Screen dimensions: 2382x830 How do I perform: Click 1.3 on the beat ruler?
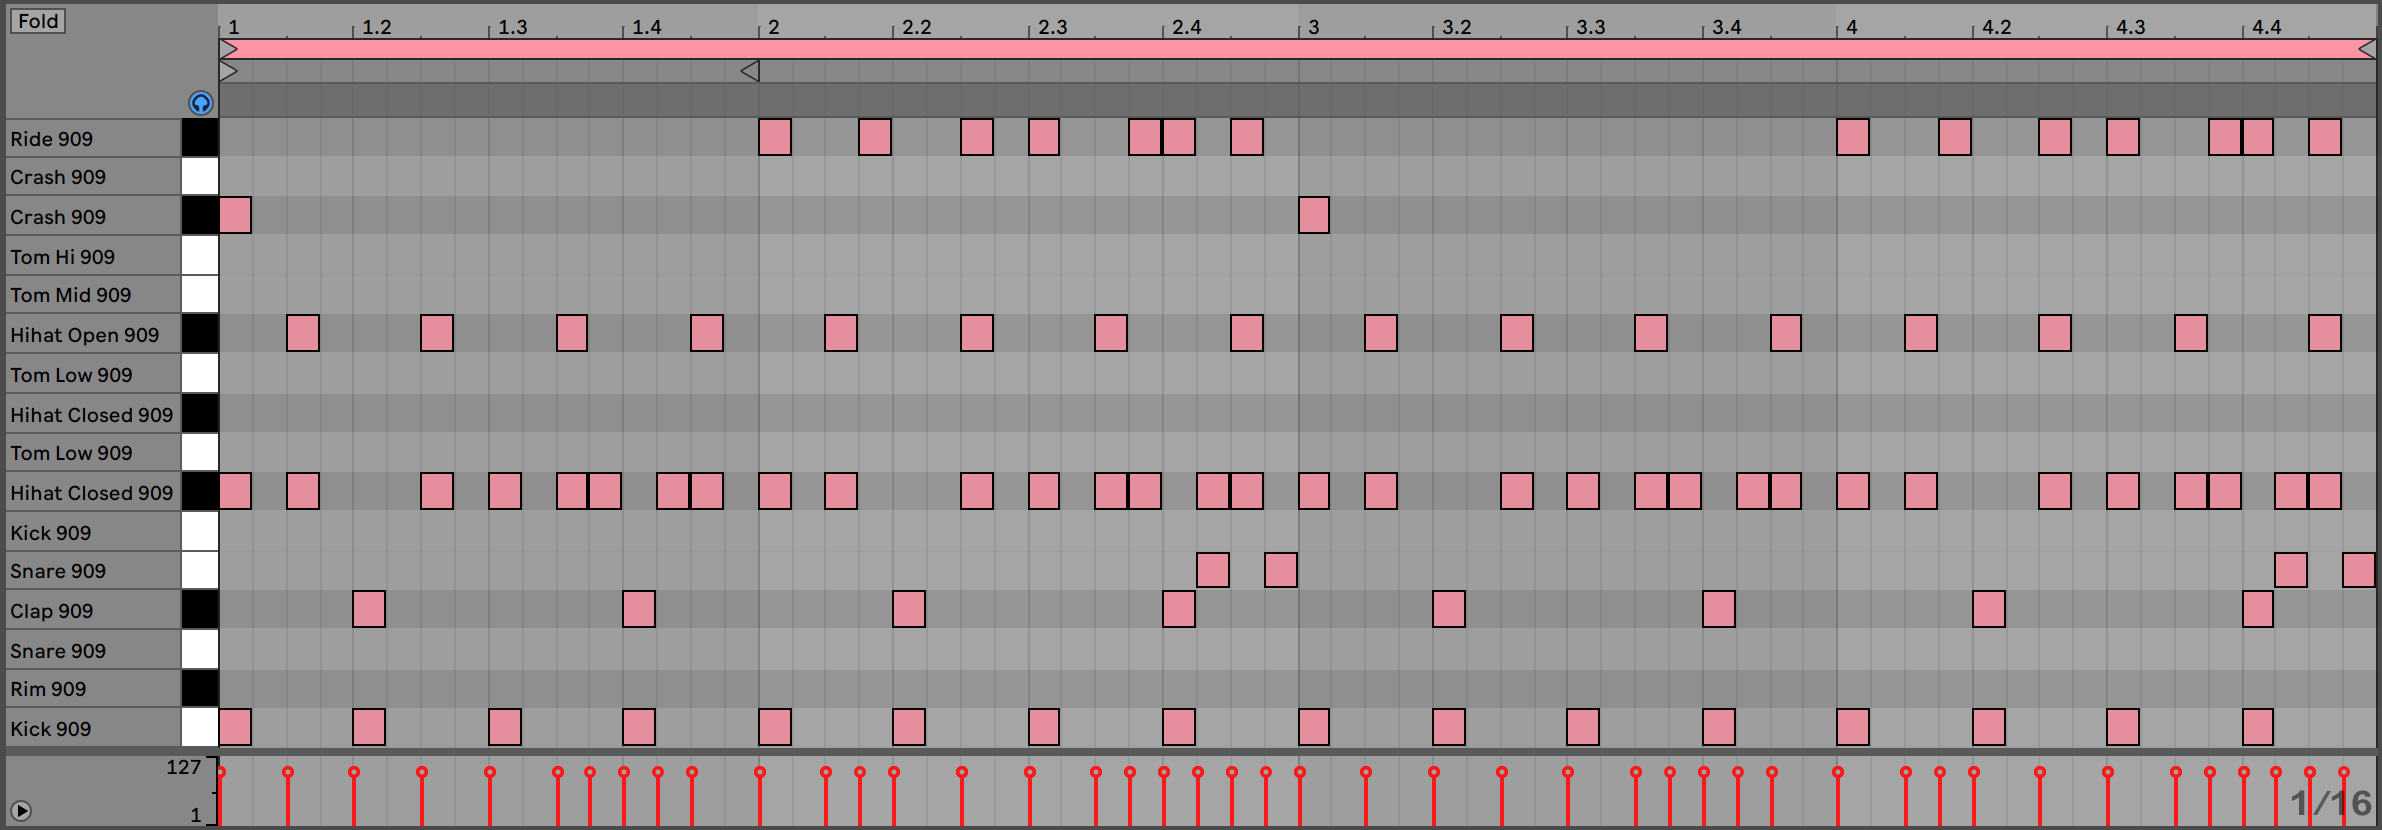tap(512, 27)
